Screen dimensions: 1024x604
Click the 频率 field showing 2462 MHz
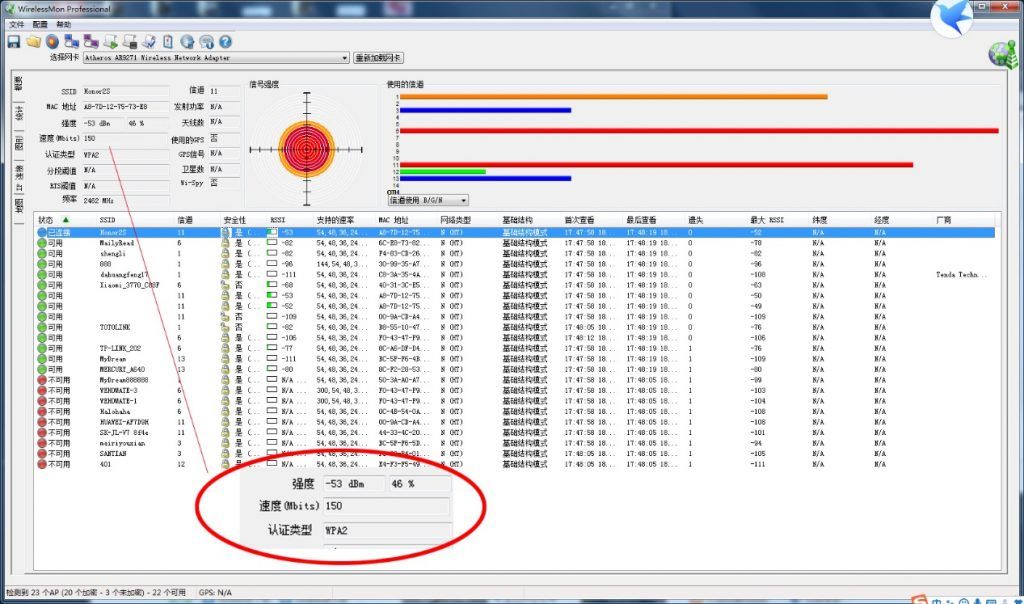click(x=125, y=200)
